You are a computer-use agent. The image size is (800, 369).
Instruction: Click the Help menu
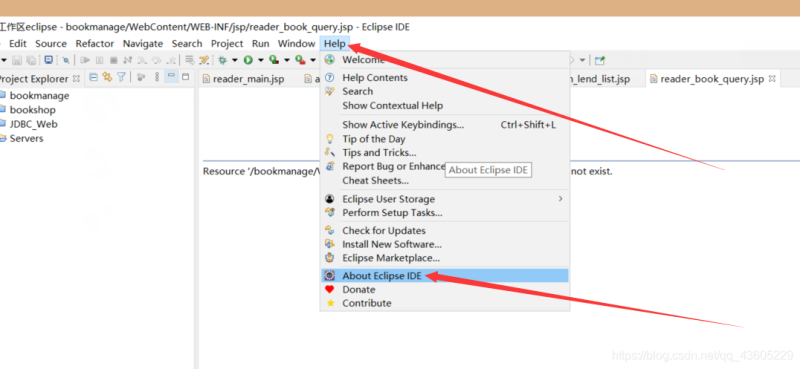335,44
